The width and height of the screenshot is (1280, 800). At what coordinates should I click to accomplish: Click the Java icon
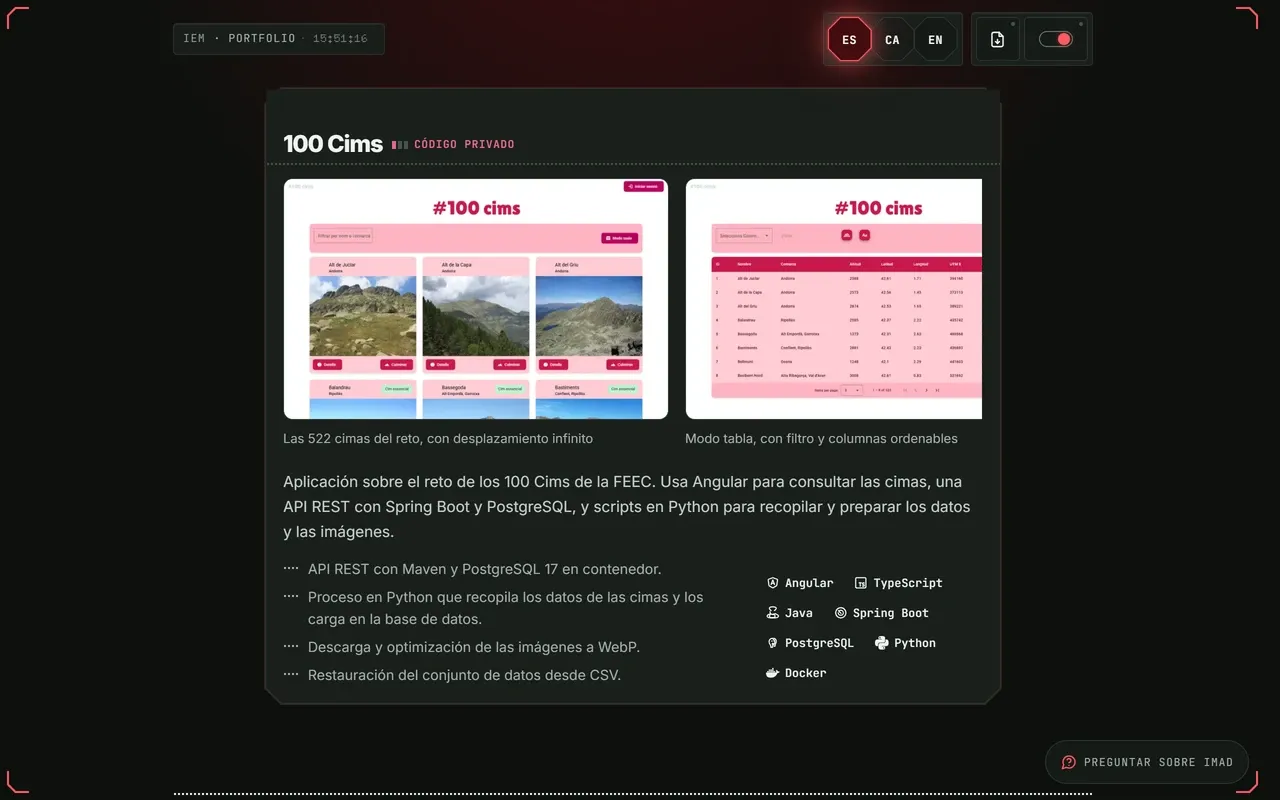(772, 613)
